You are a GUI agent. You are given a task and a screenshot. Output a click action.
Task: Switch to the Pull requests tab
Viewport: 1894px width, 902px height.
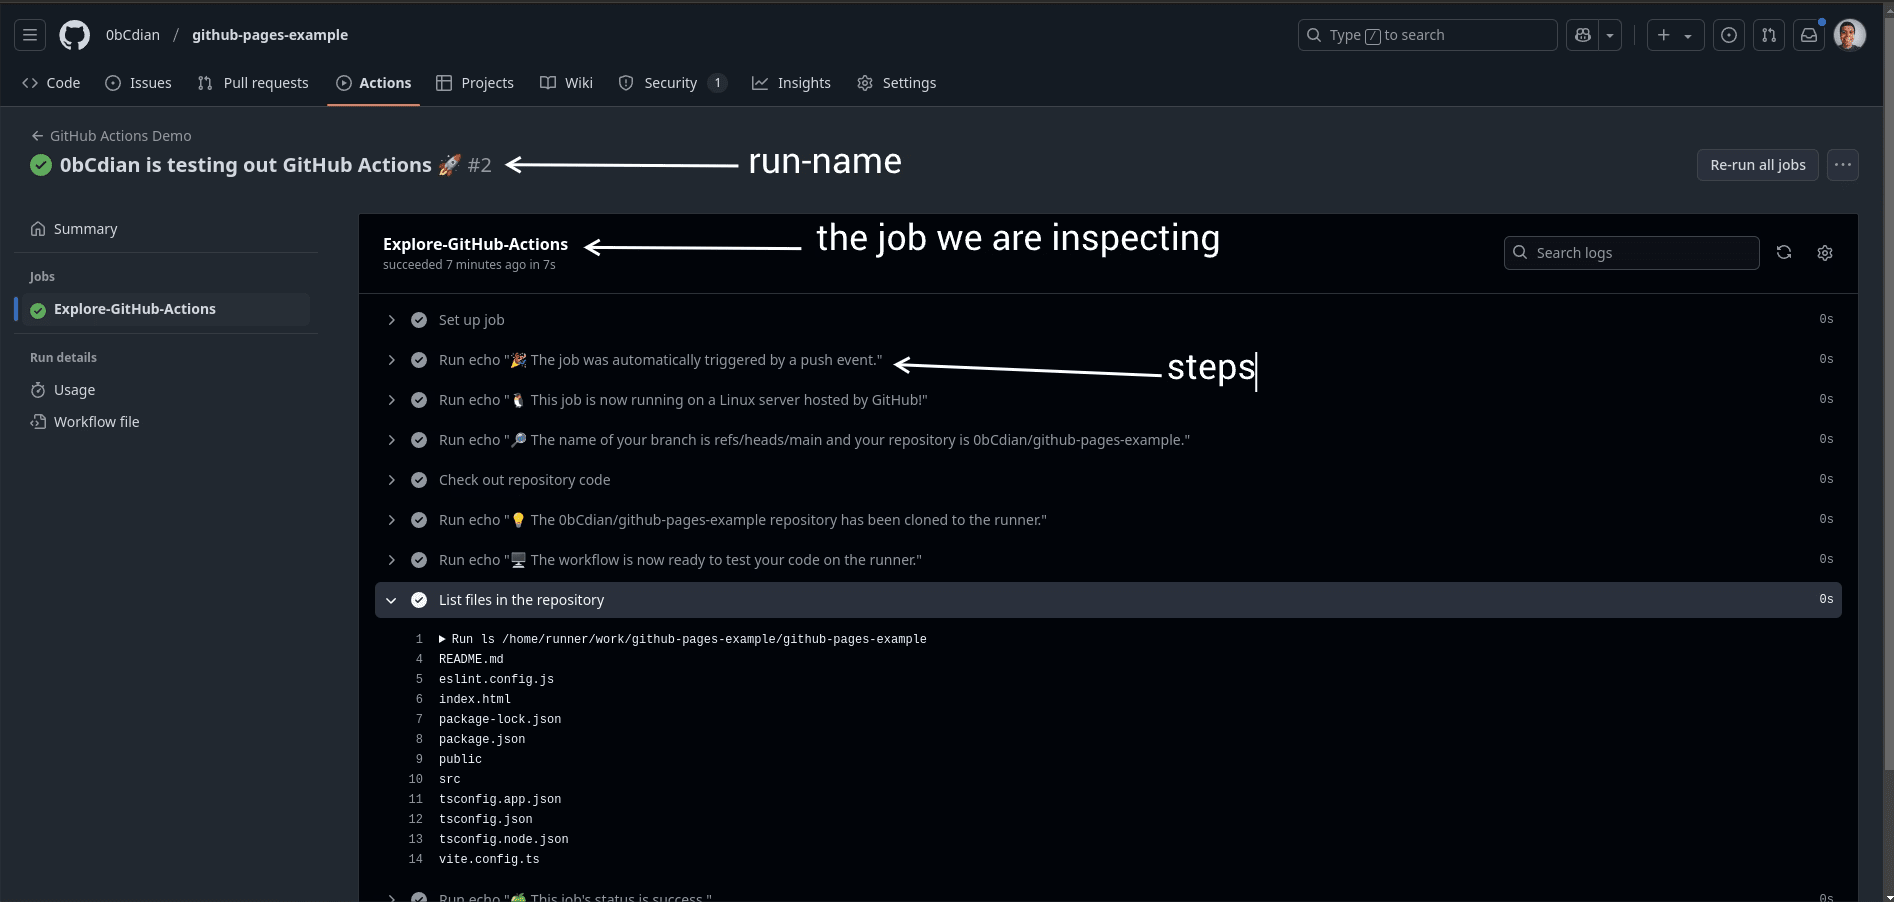point(253,83)
